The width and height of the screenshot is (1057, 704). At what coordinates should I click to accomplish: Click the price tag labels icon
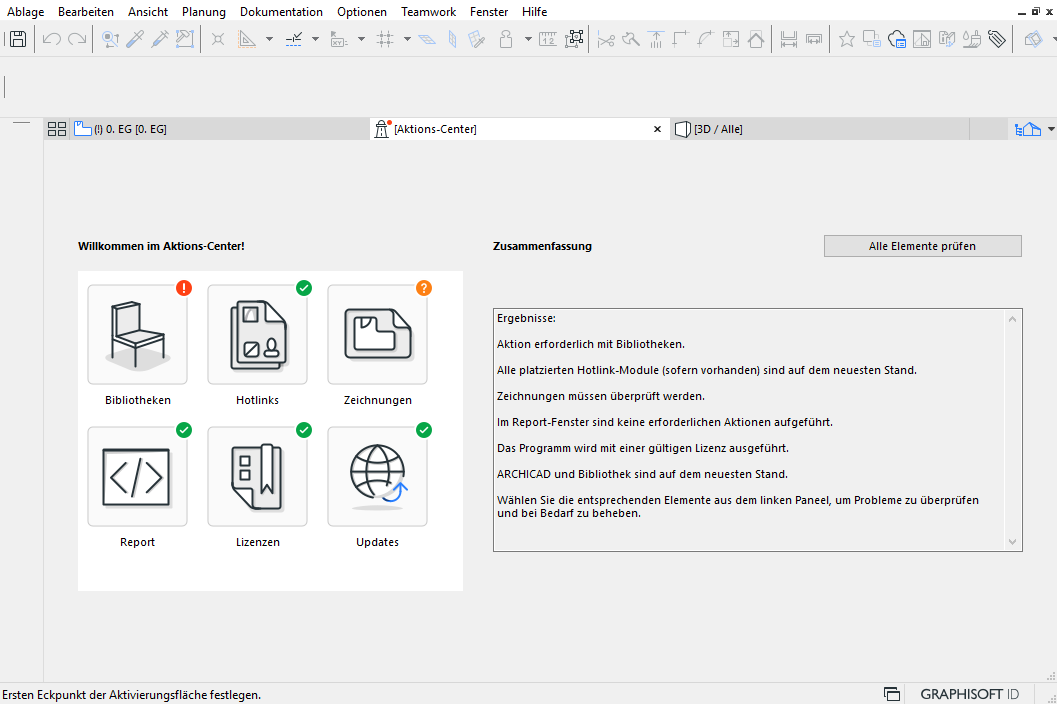coord(997,39)
